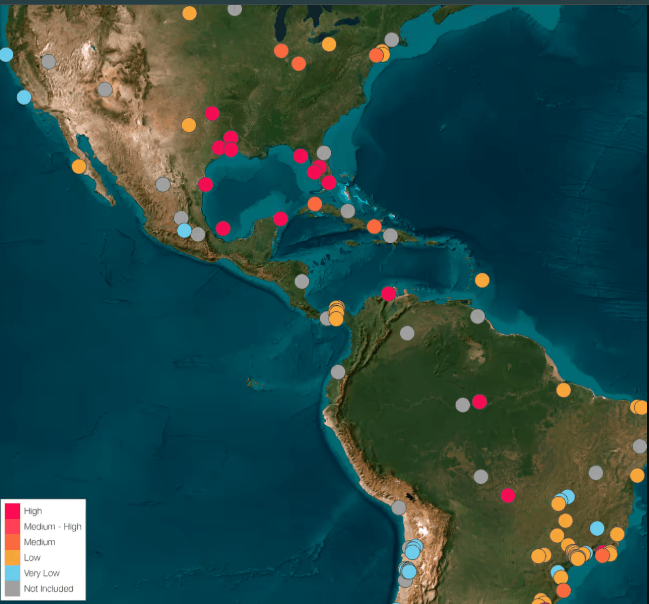649x604 pixels.
Task: Select the light blue marker on the southern California coast
Action: coord(24,97)
